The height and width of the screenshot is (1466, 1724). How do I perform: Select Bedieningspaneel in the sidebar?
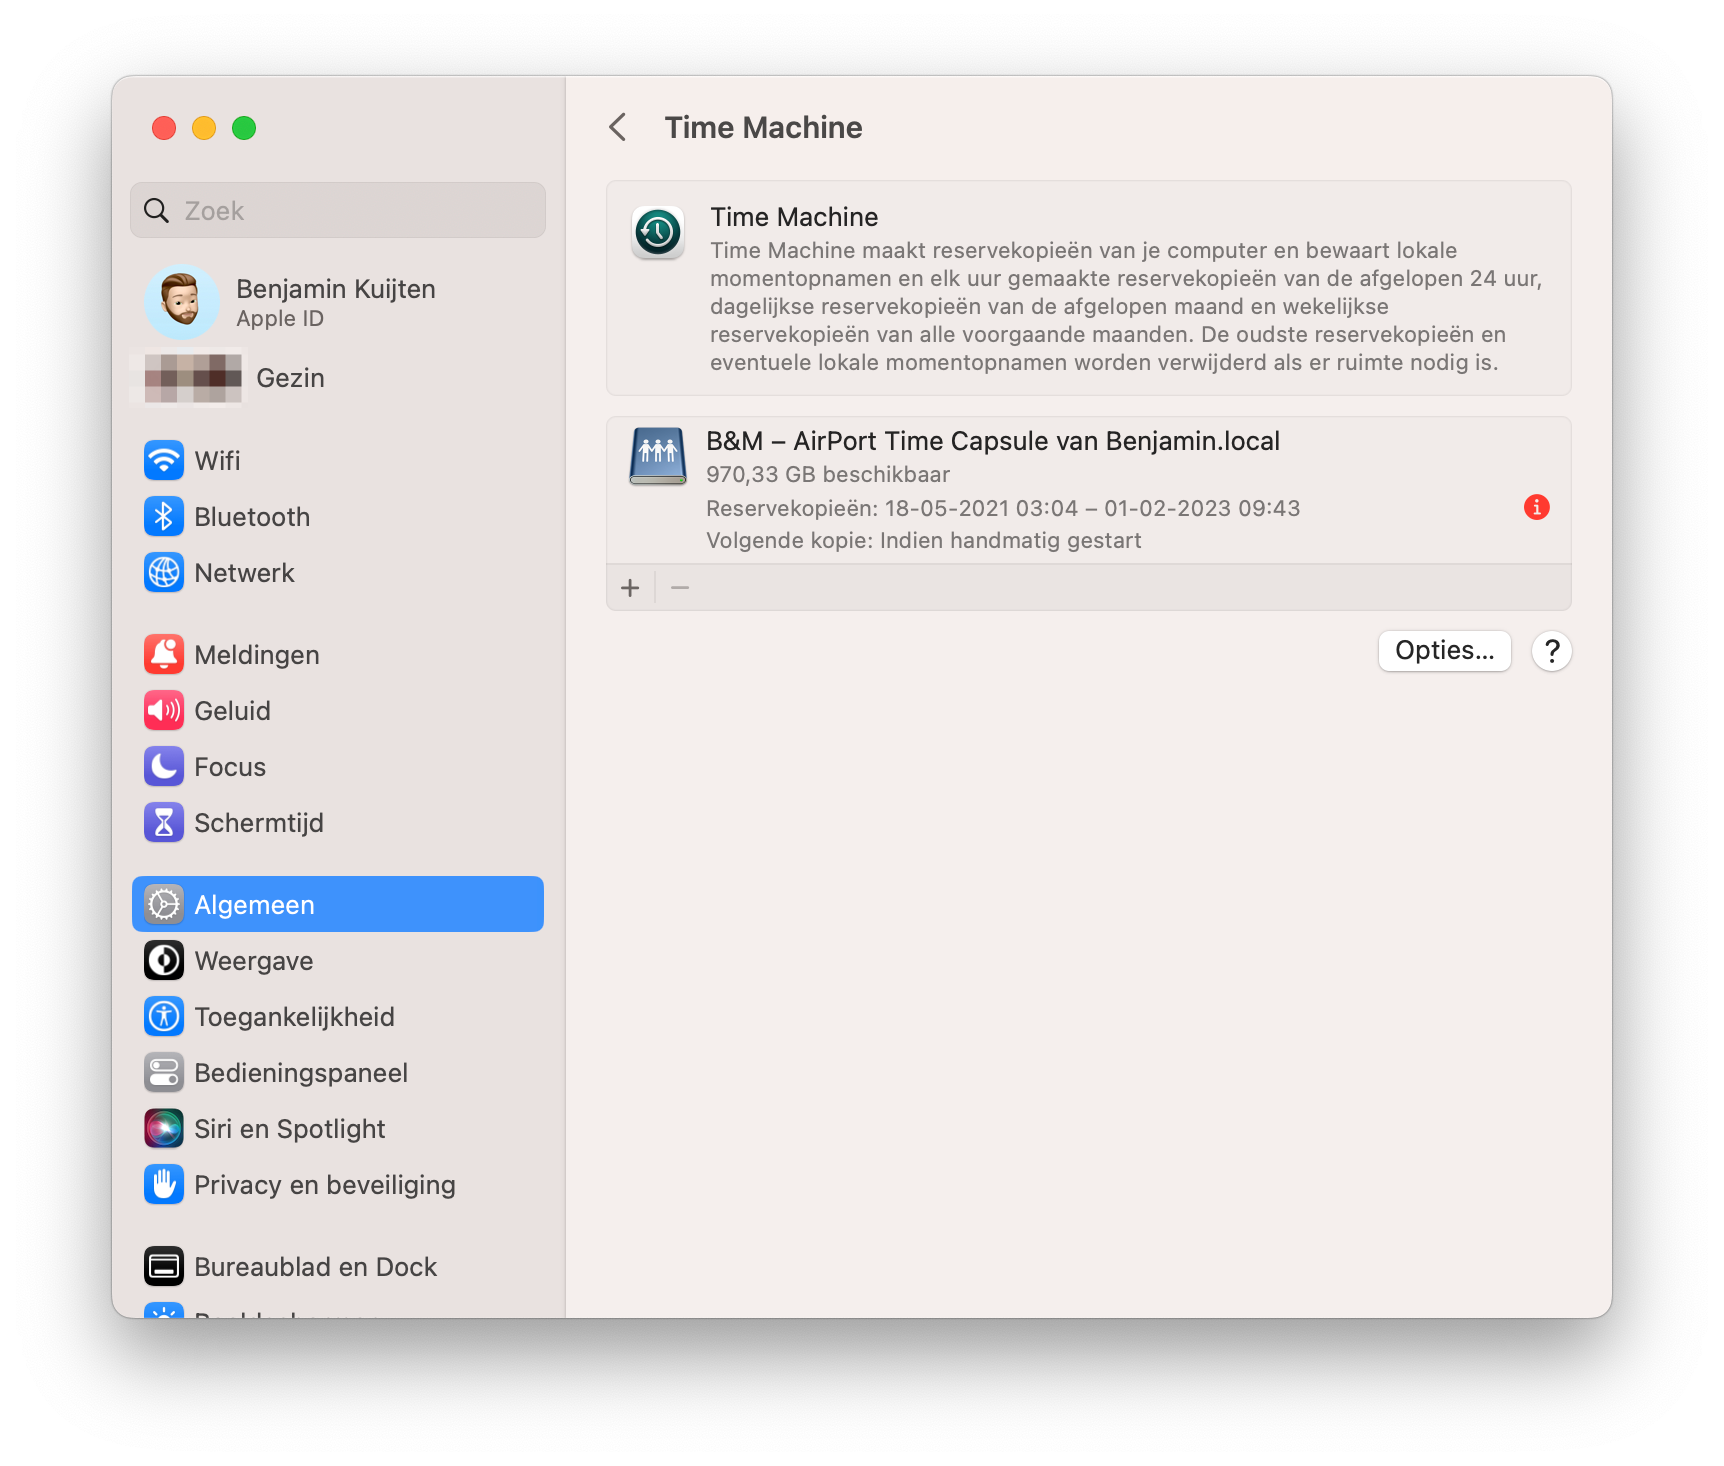[338, 1072]
